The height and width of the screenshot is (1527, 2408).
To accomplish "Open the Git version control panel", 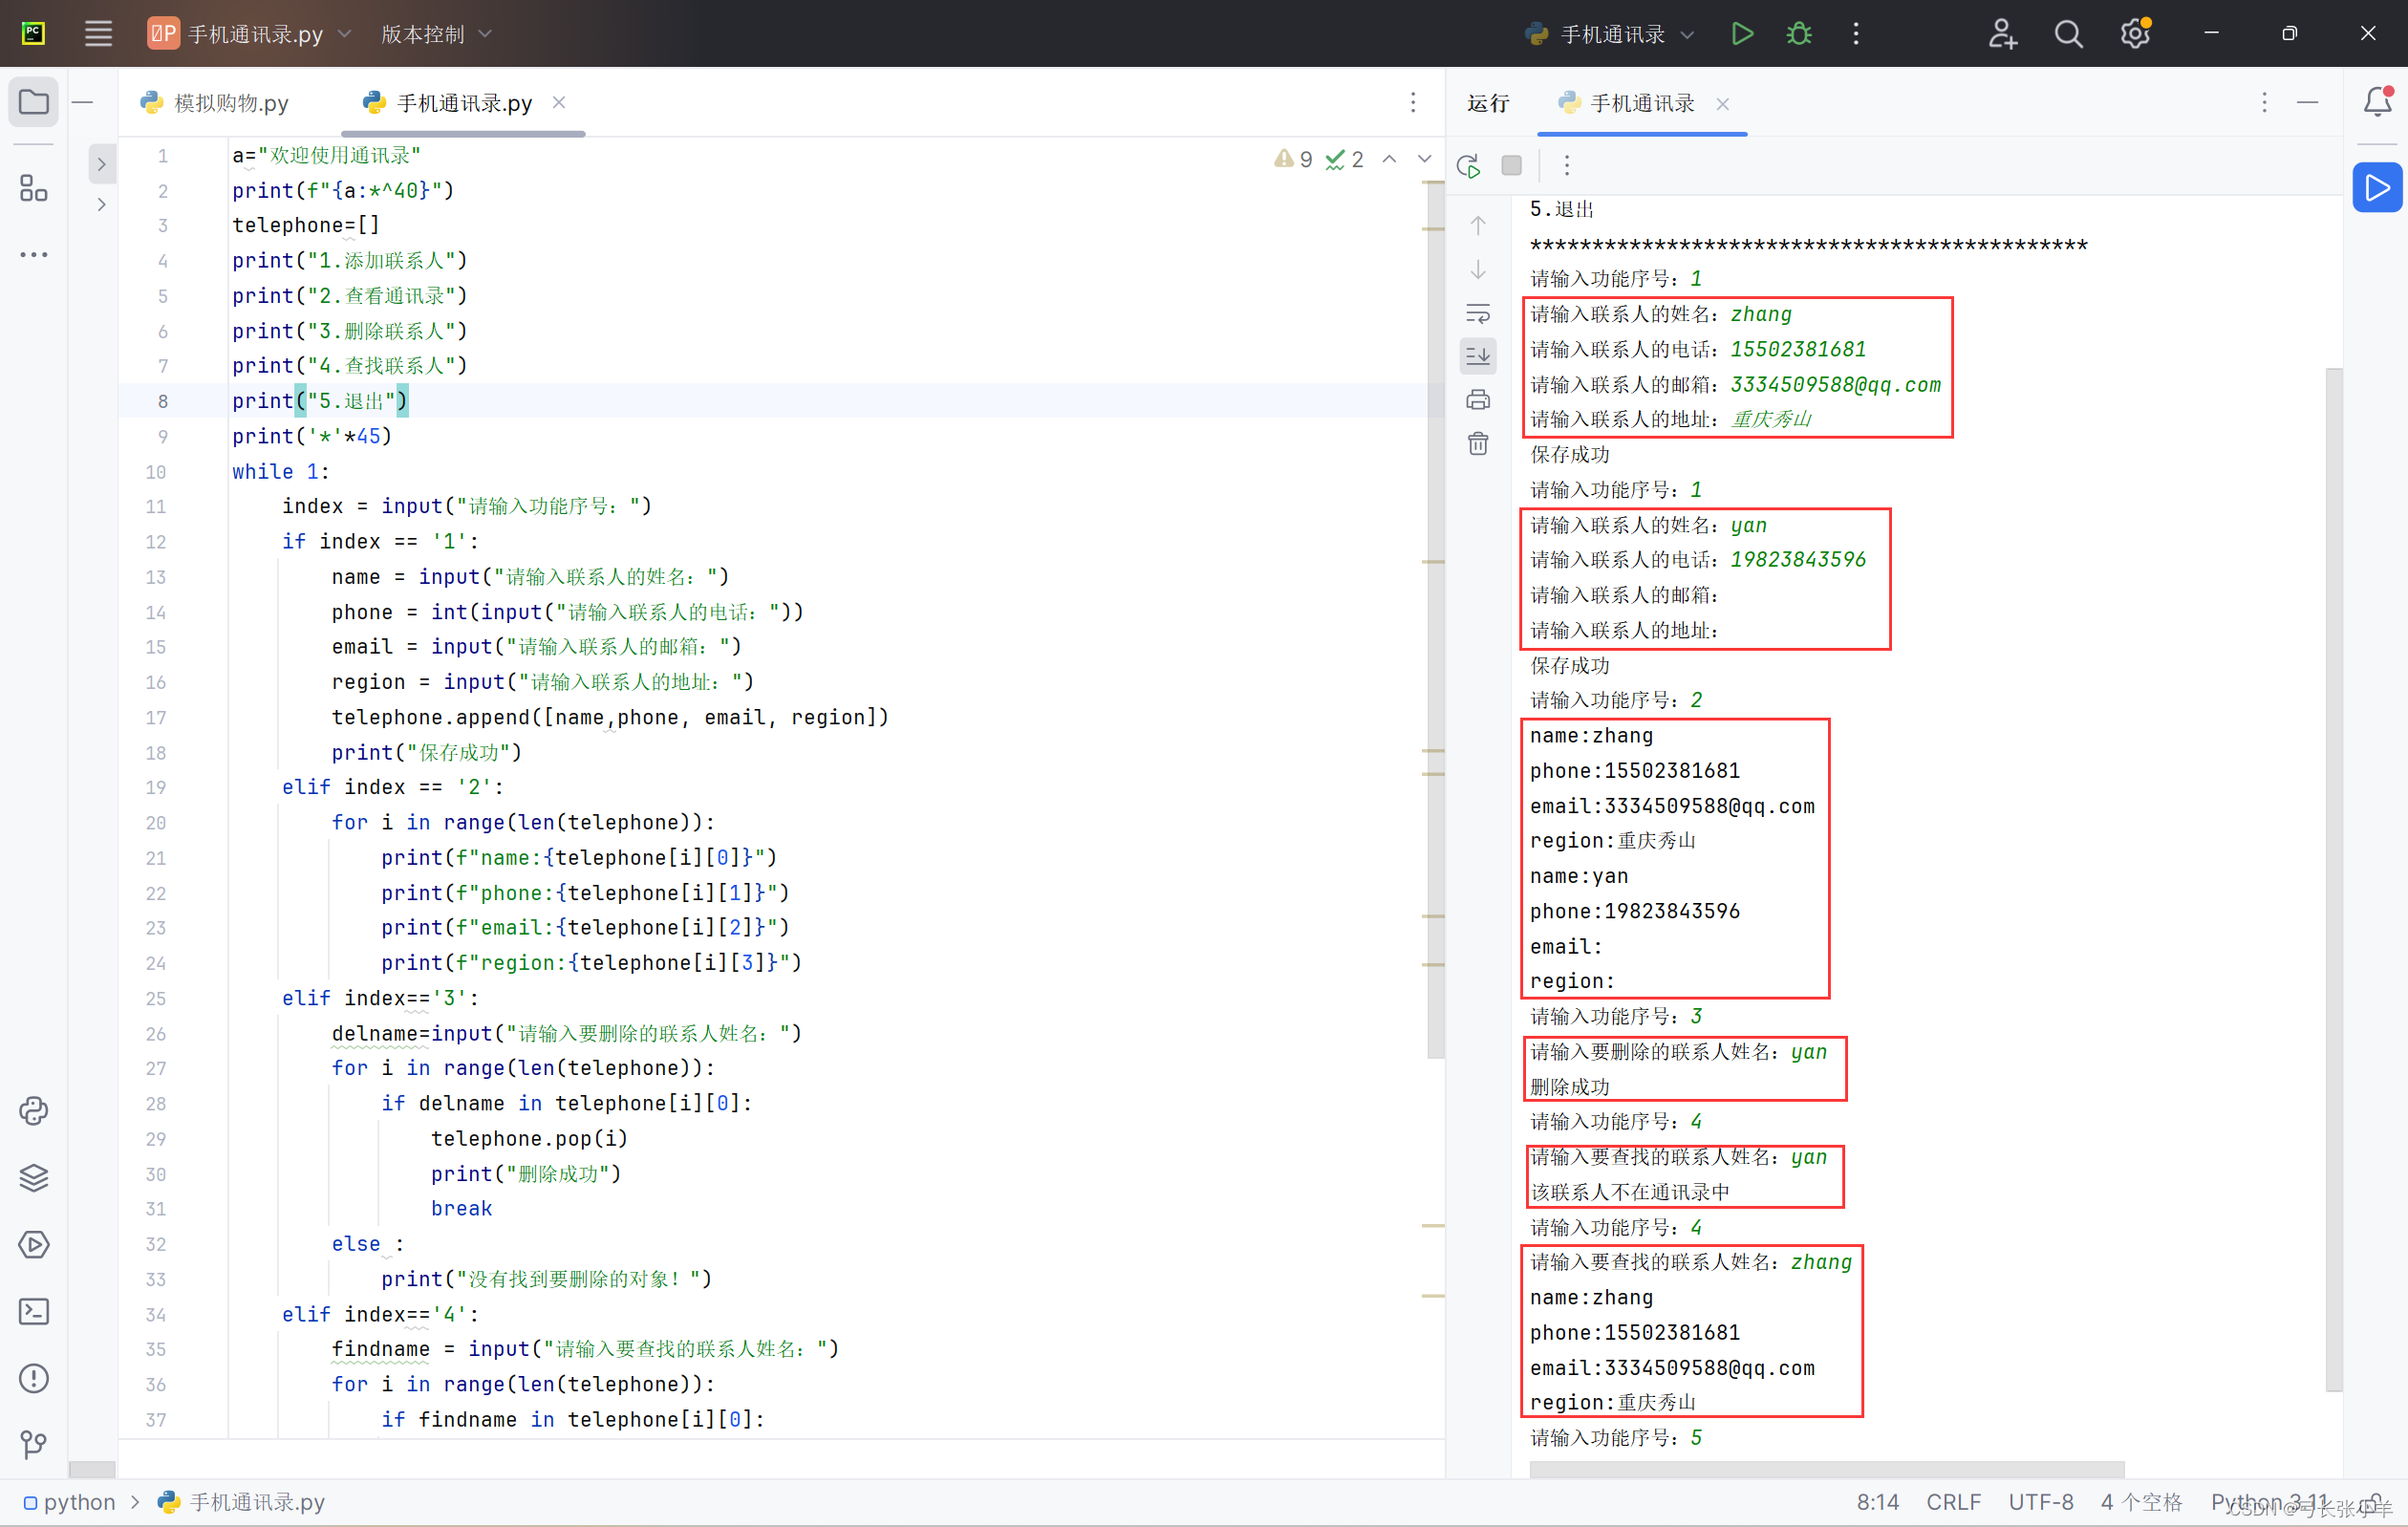I will pyautogui.click(x=33, y=1444).
